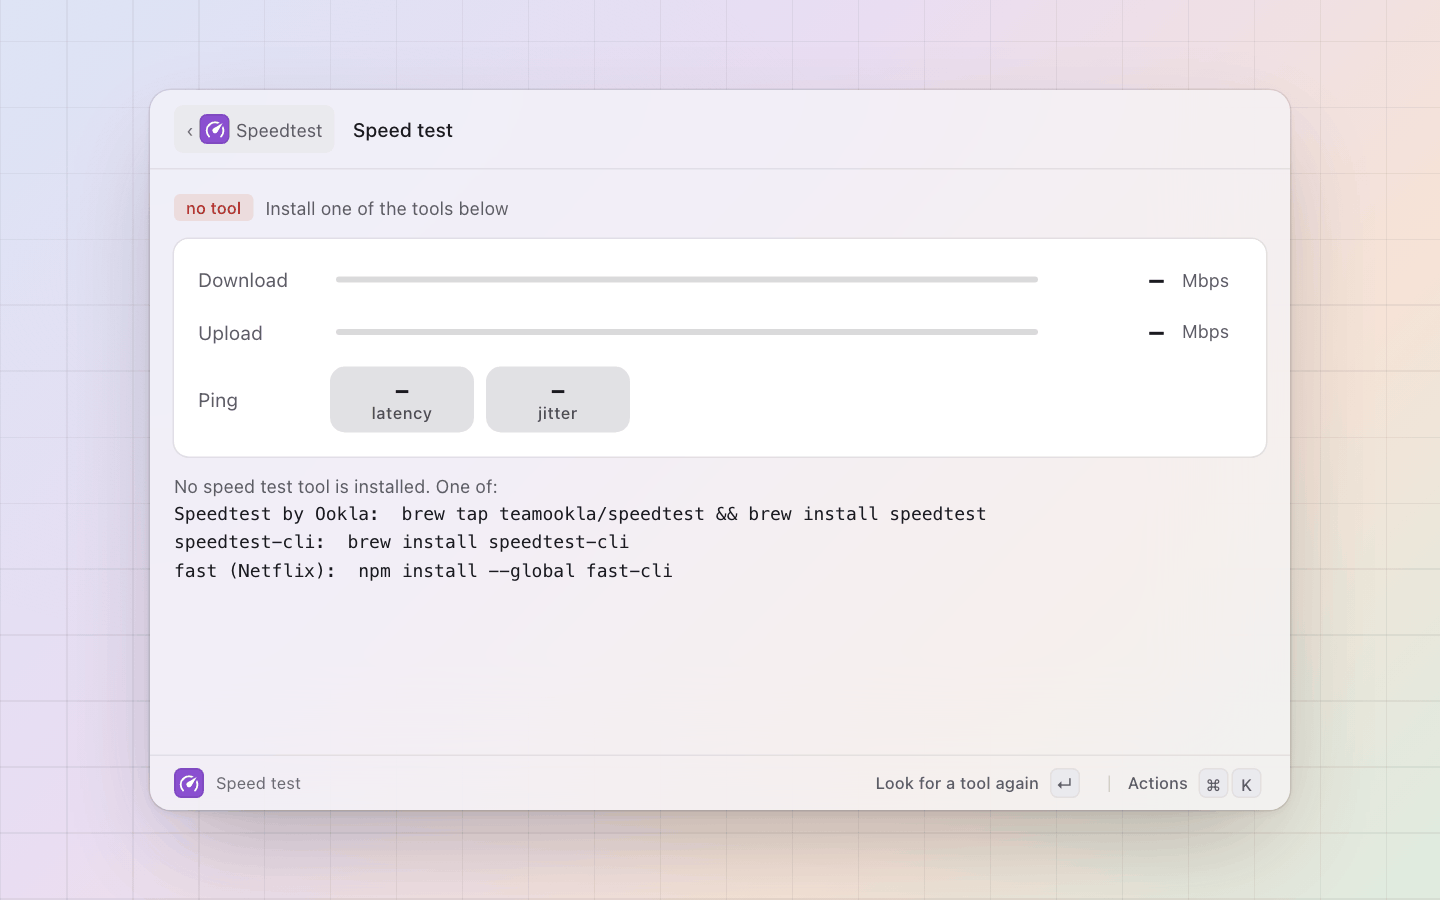Click the Command key icon

click(x=1213, y=784)
